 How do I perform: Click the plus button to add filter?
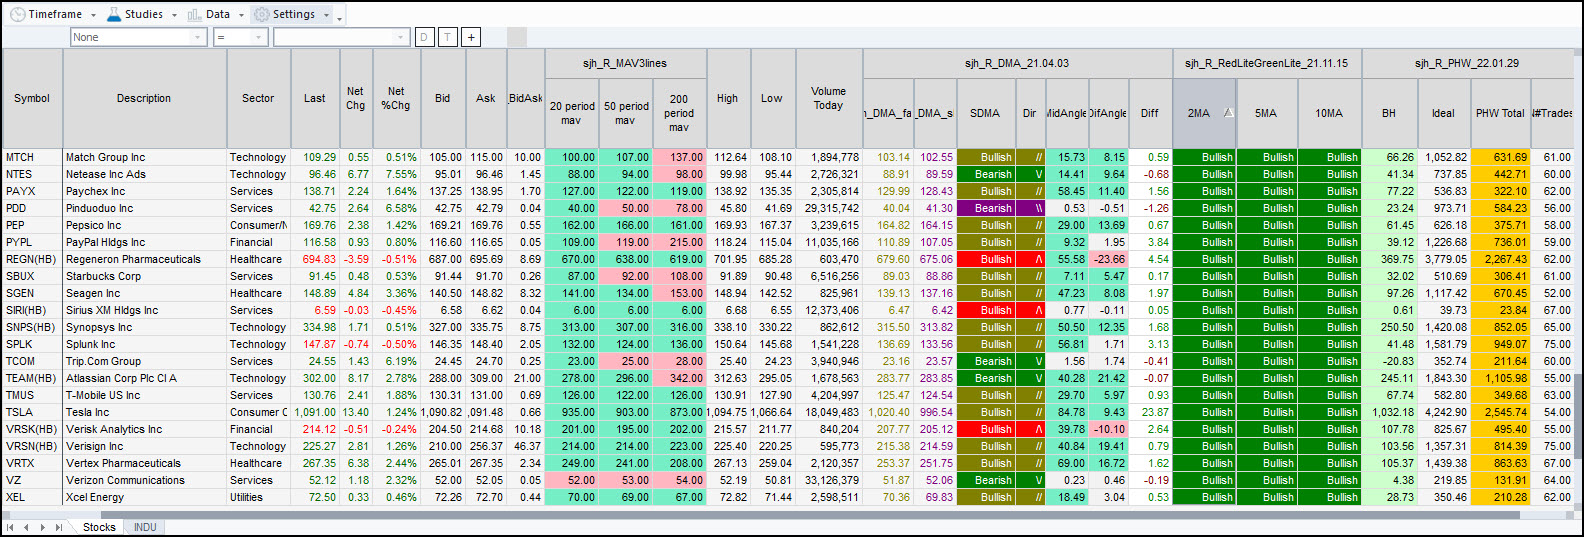click(471, 37)
